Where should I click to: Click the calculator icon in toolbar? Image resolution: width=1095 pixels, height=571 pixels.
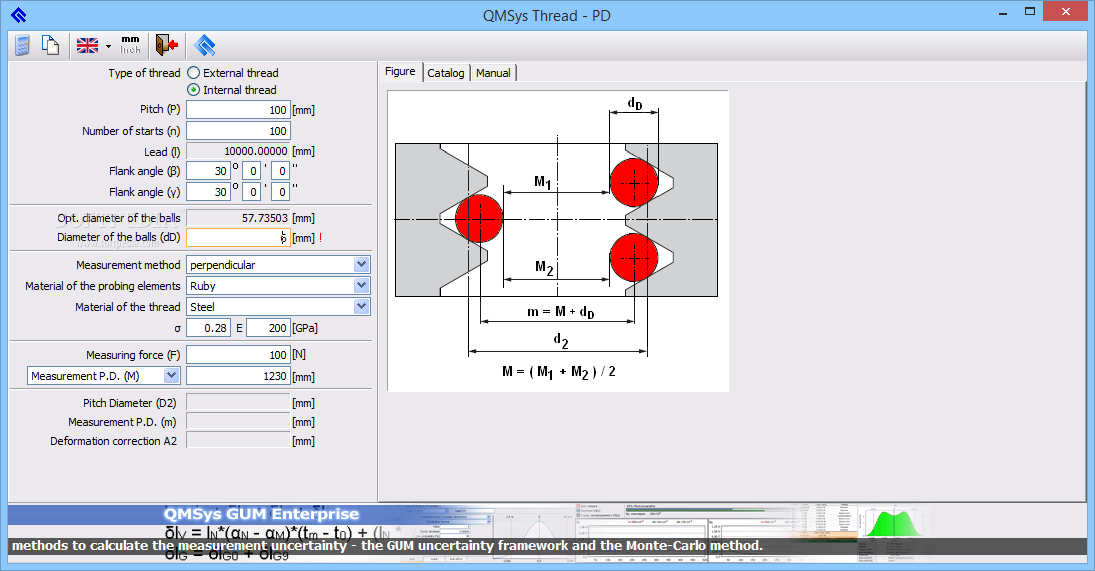[22, 46]
